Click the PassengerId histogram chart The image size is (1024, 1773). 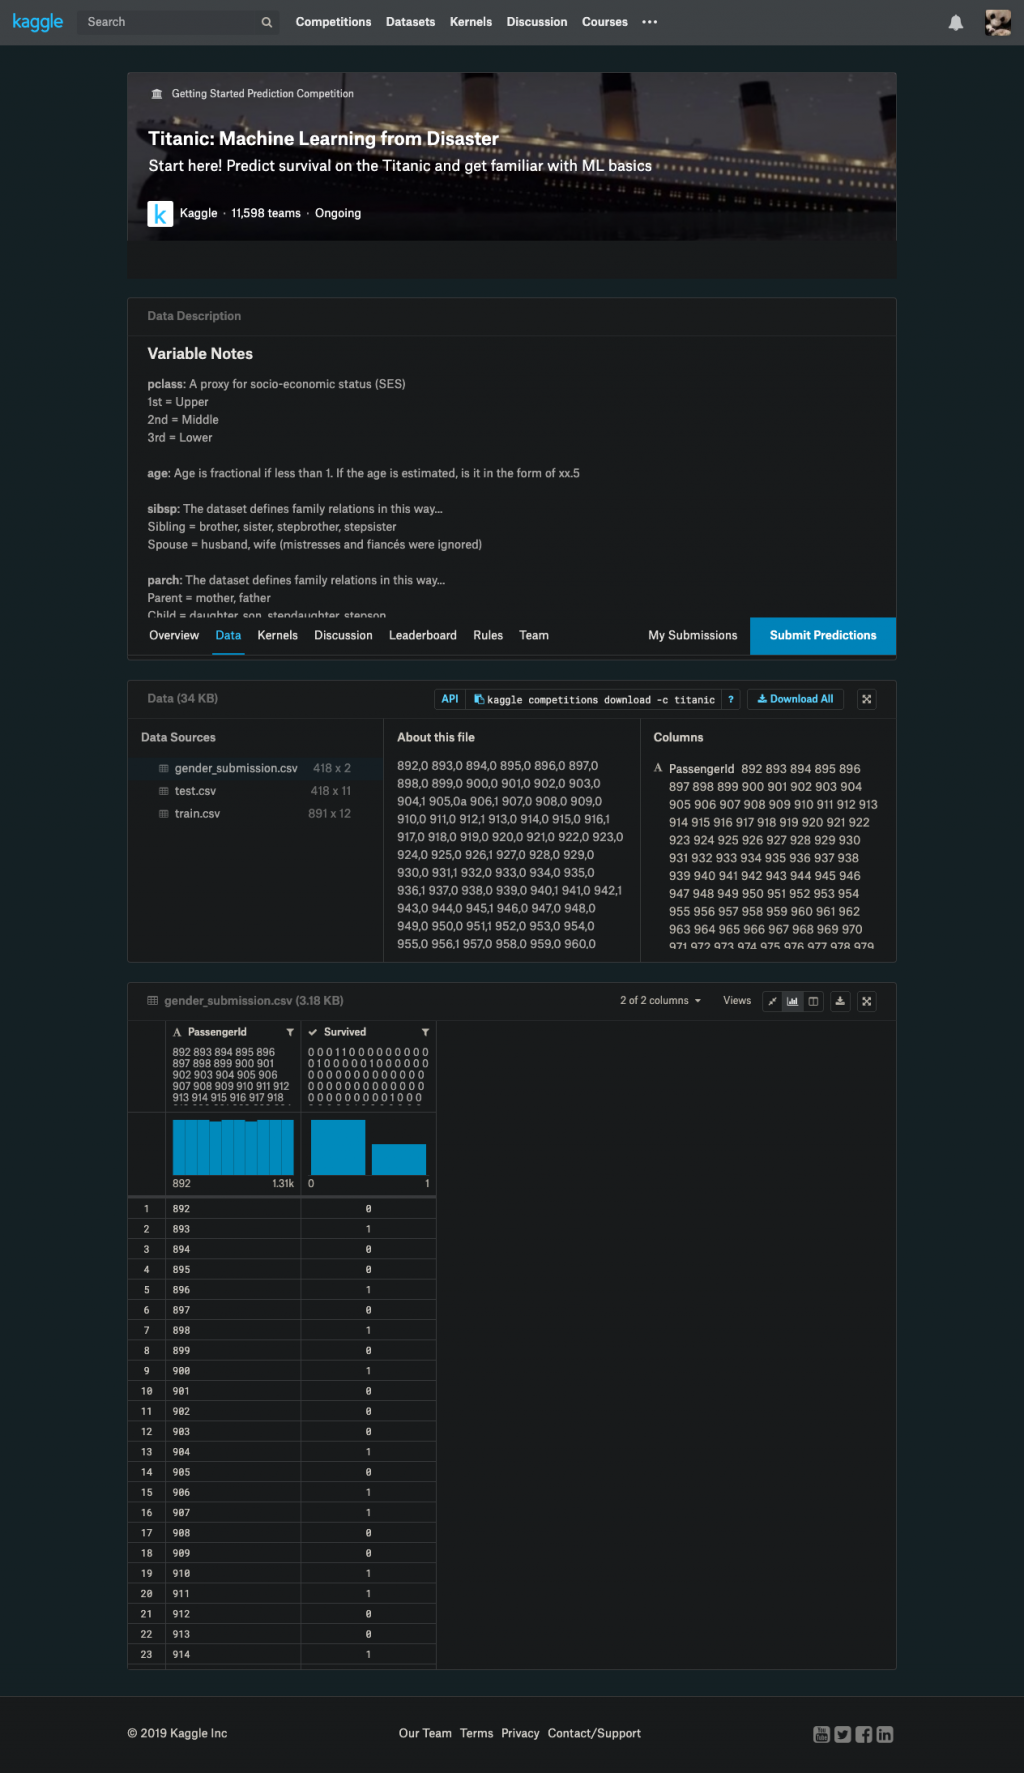[x=233, y=1147]
